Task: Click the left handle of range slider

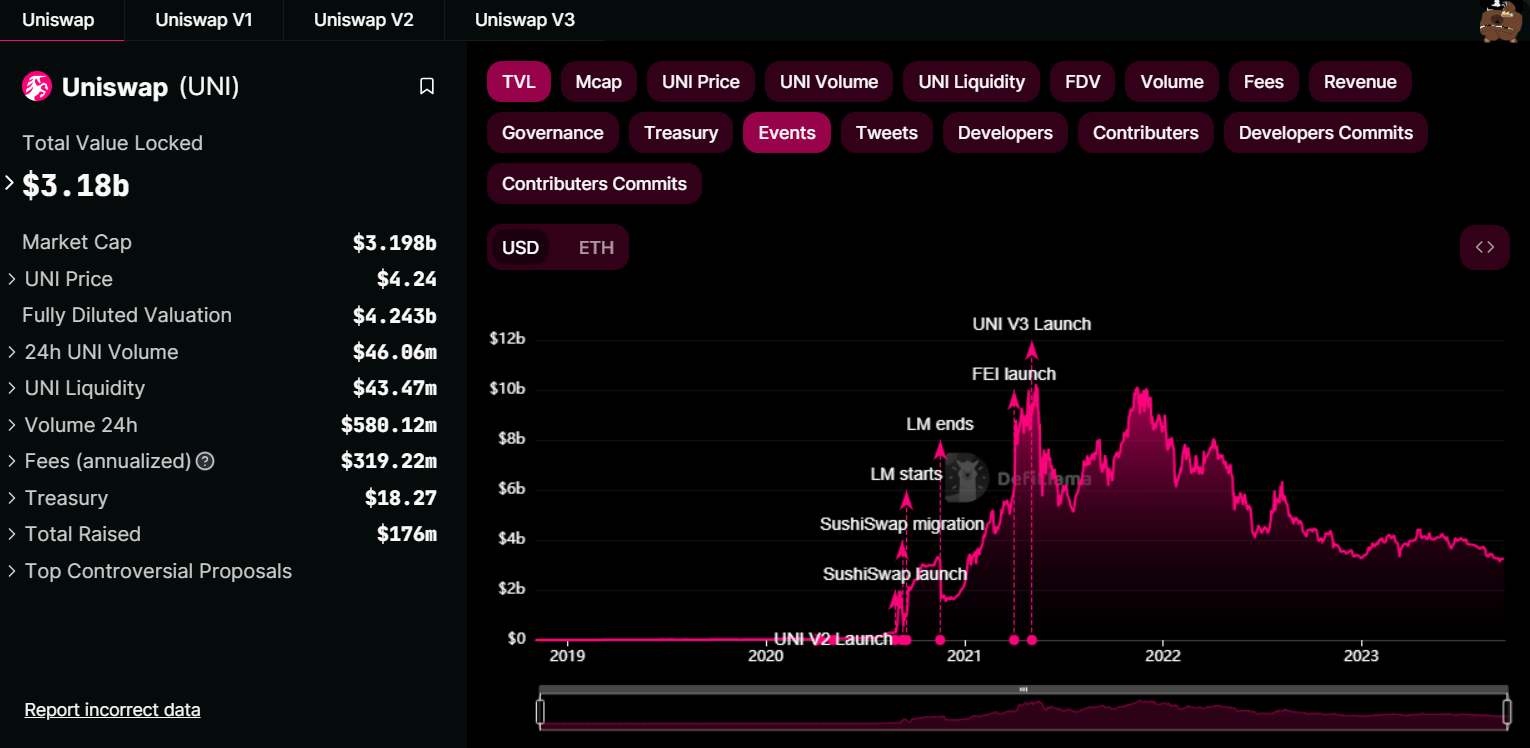Action: tap(540, 711)
